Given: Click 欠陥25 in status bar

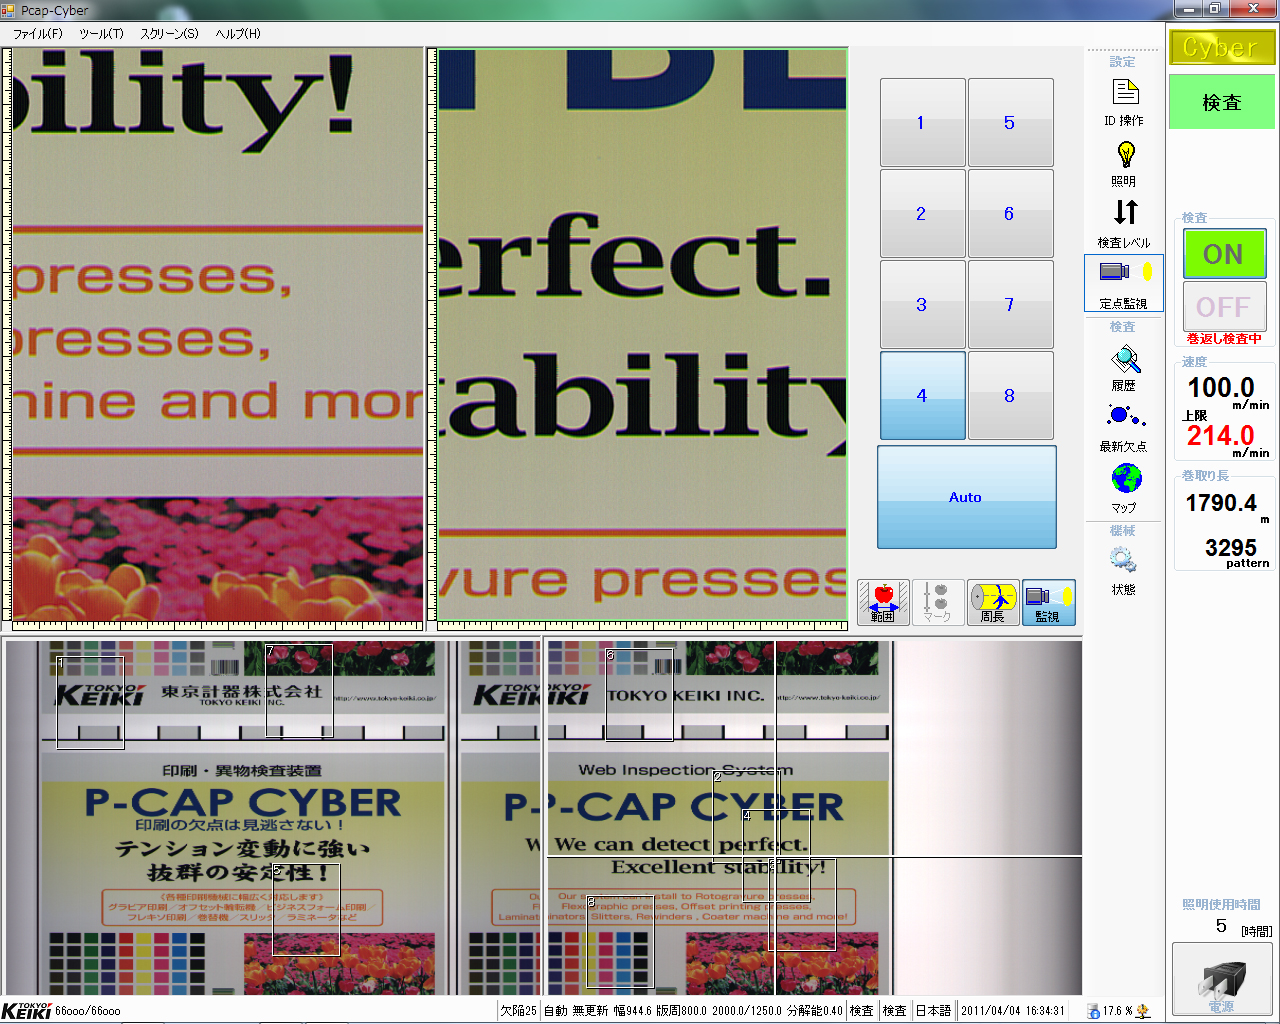Looking at the screenshot, I should [519, 1011].
